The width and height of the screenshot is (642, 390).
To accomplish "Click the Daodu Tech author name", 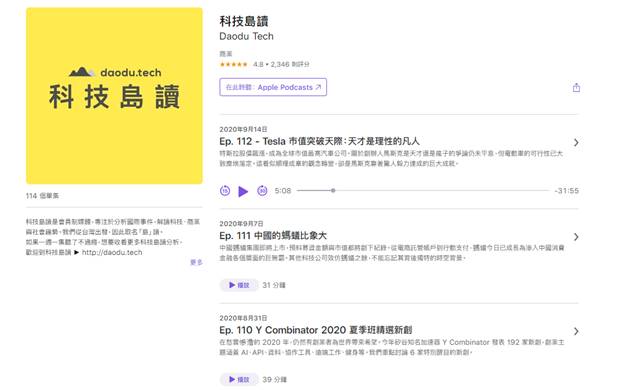I will point(246,36).
